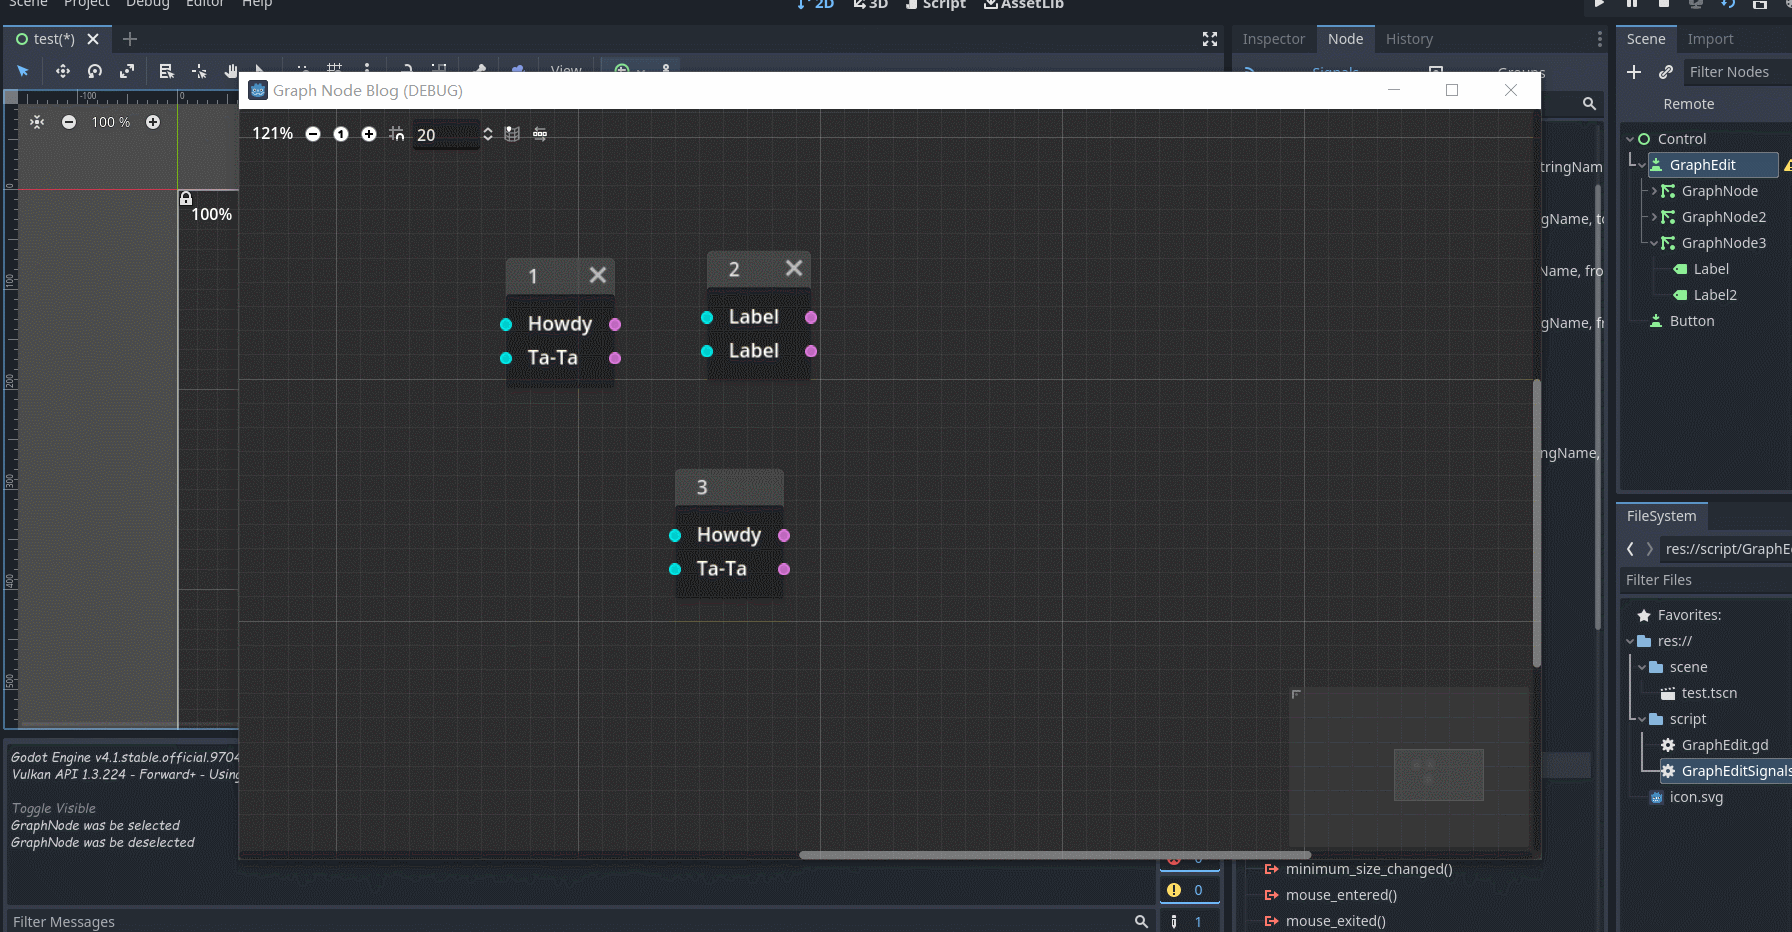The image size is (1792, 932).
Task: Switch to the Import tab
Action: click(x=1710, y=39)
